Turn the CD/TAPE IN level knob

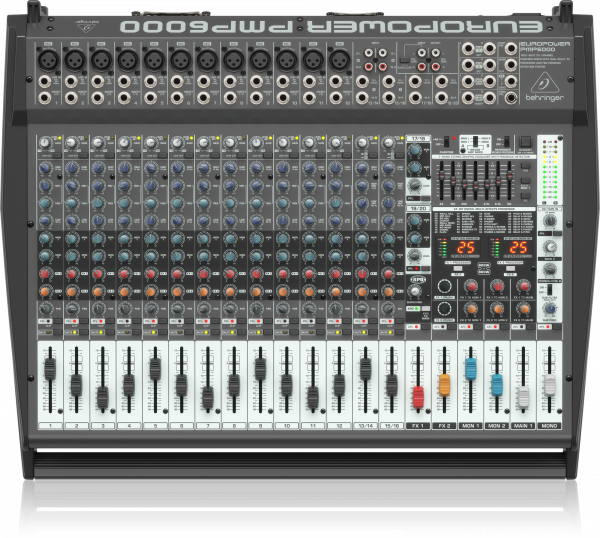tap(550, 221)
